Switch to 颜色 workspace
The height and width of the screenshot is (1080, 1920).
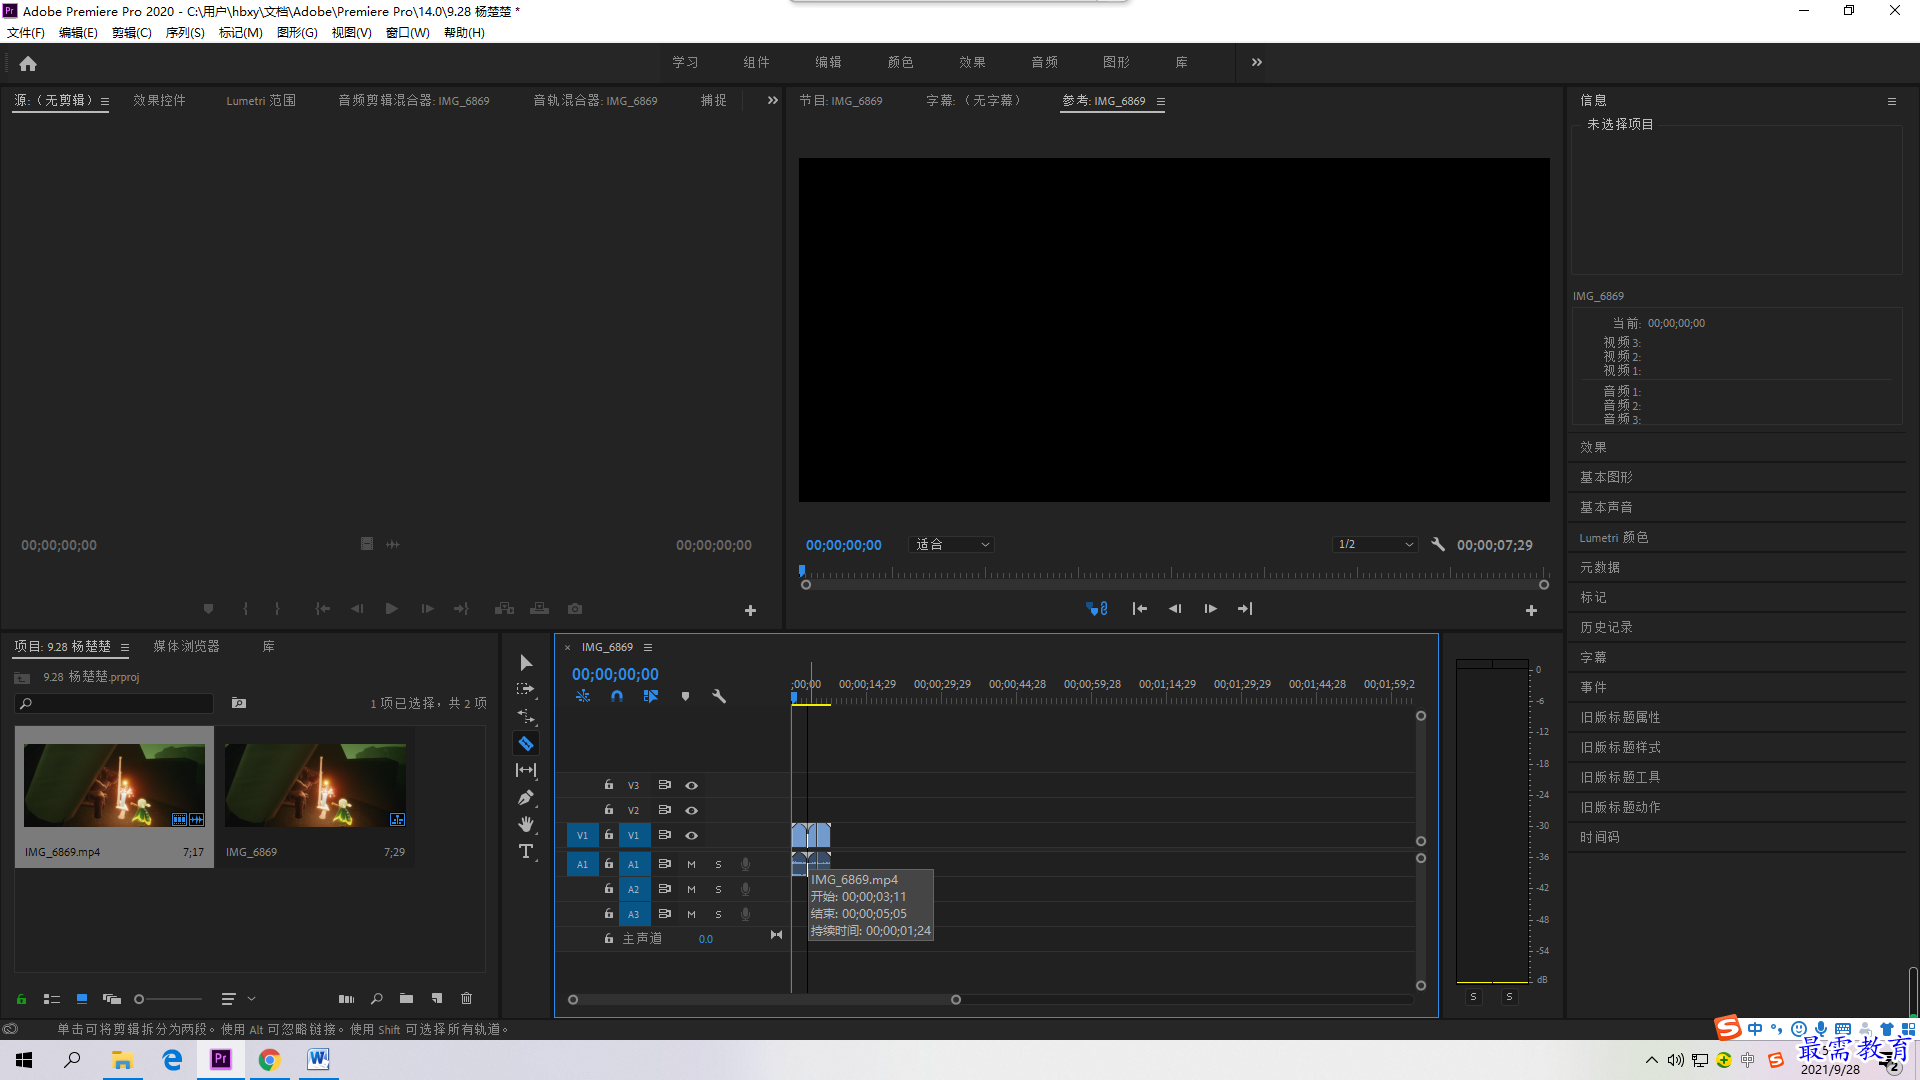pyautogui.click(x=900, y=62)
